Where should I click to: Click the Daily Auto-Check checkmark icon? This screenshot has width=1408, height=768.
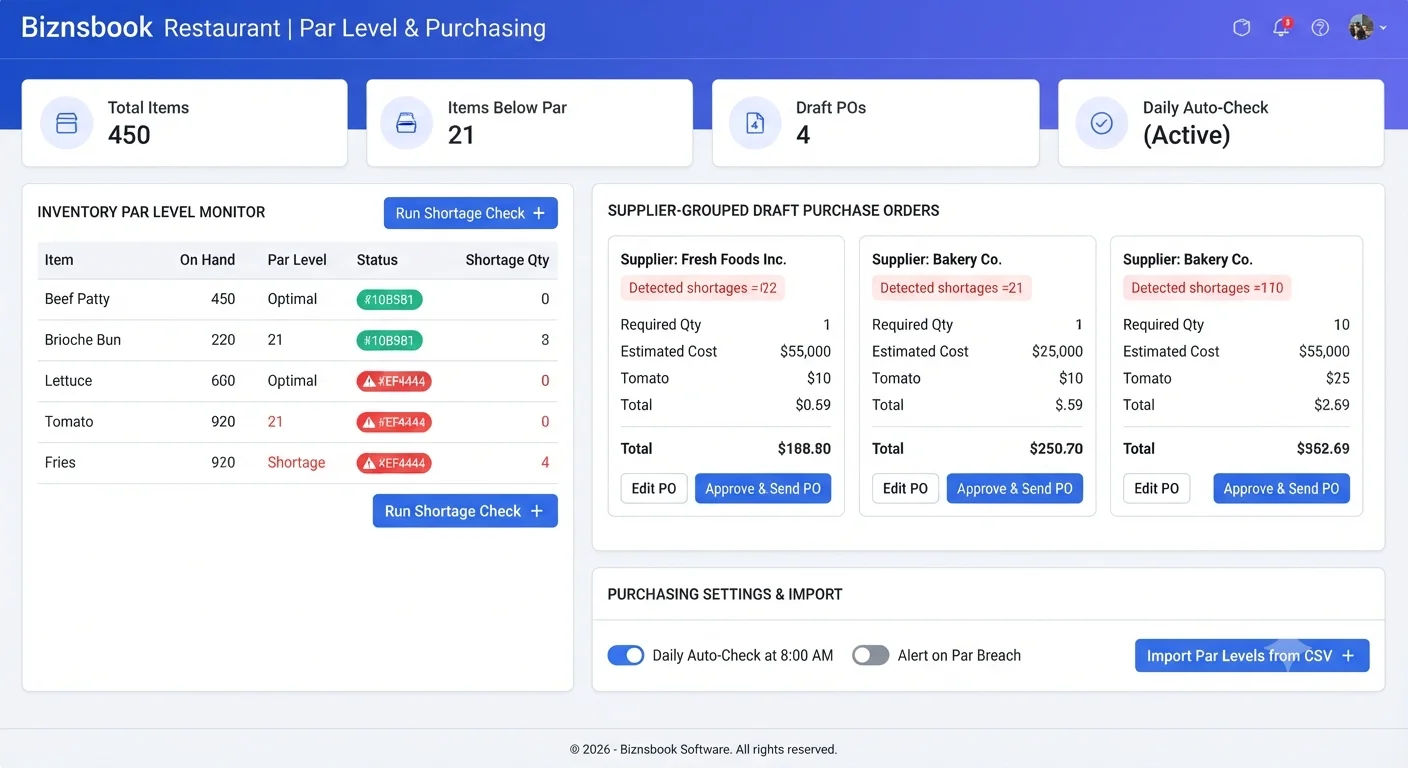(x=1101, y=123)
